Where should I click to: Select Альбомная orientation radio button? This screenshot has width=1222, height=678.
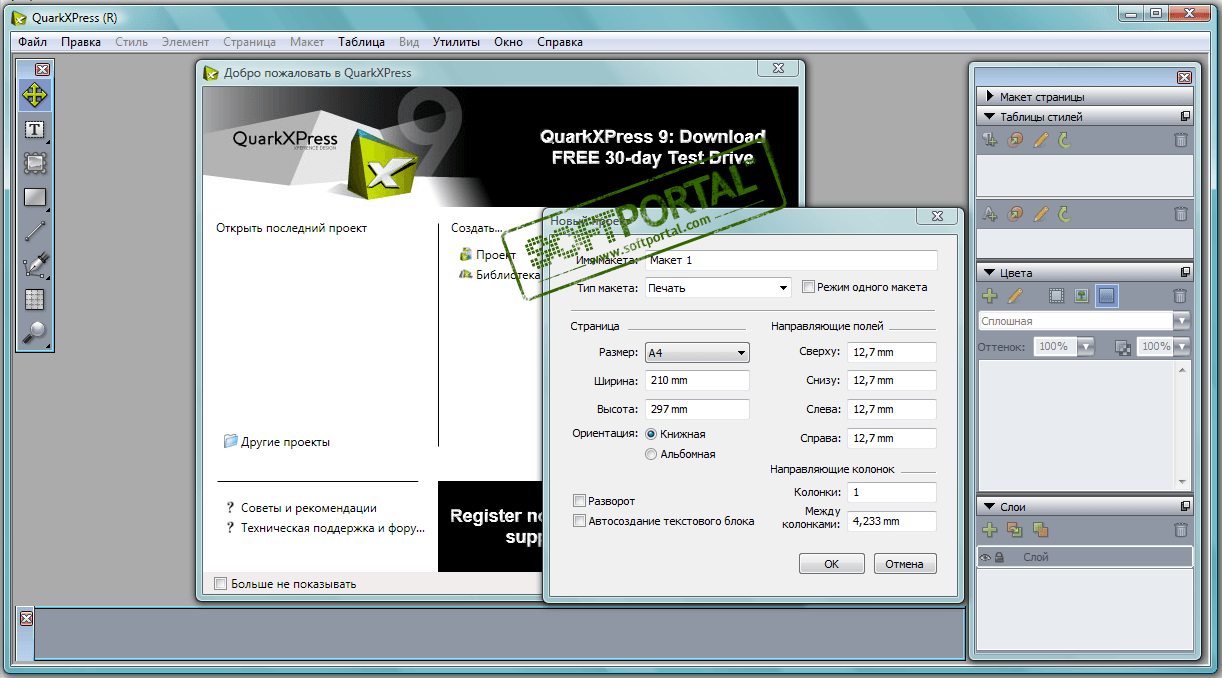pos(652,454)
